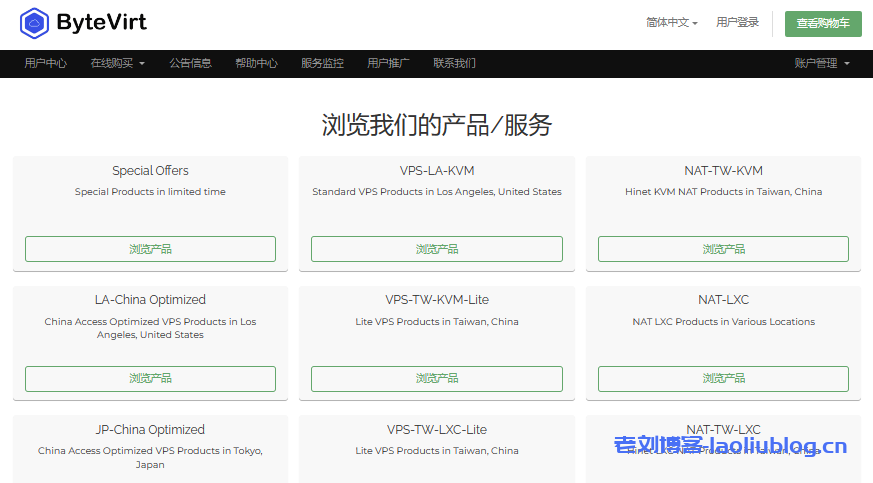
Task: Click 浏览产品 for VPS-LA-KVM
Action: [437, 249]
